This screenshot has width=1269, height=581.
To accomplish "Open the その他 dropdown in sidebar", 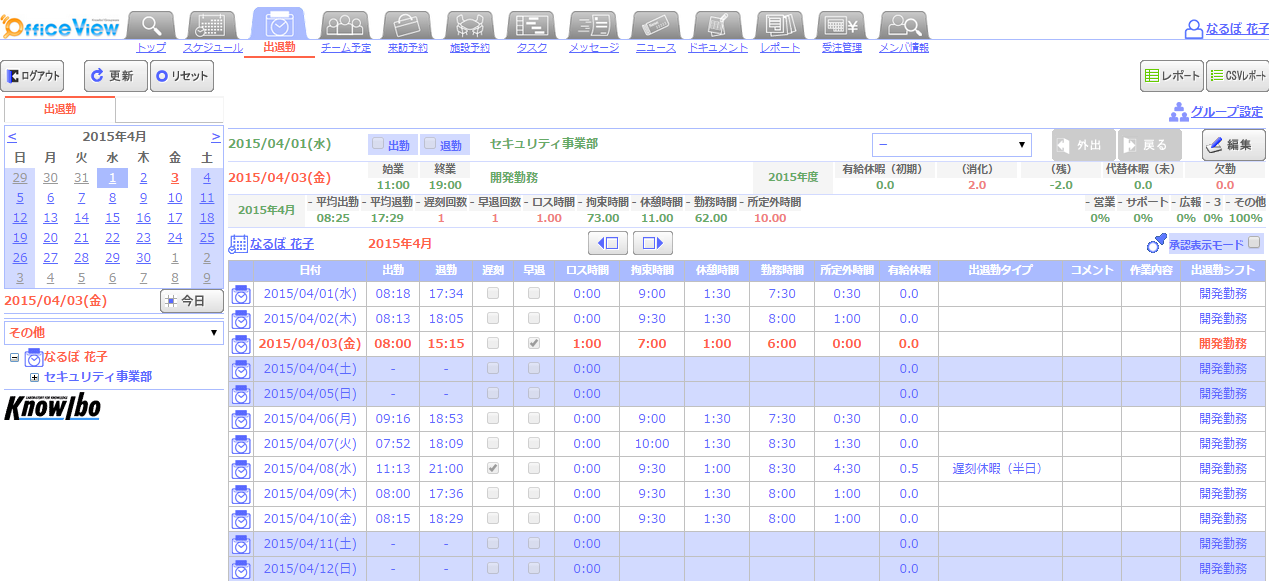I will click(114, 332).
